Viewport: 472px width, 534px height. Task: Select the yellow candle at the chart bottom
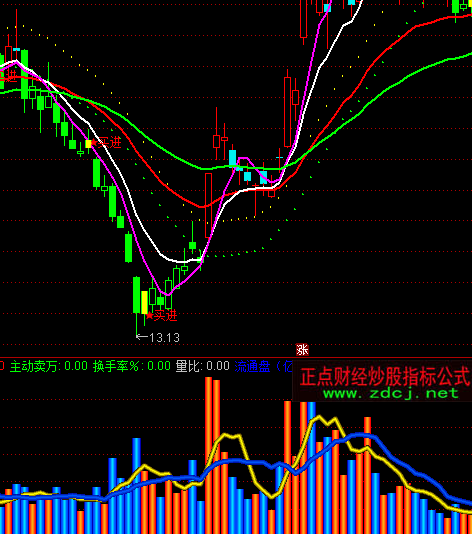coord(144,302)
